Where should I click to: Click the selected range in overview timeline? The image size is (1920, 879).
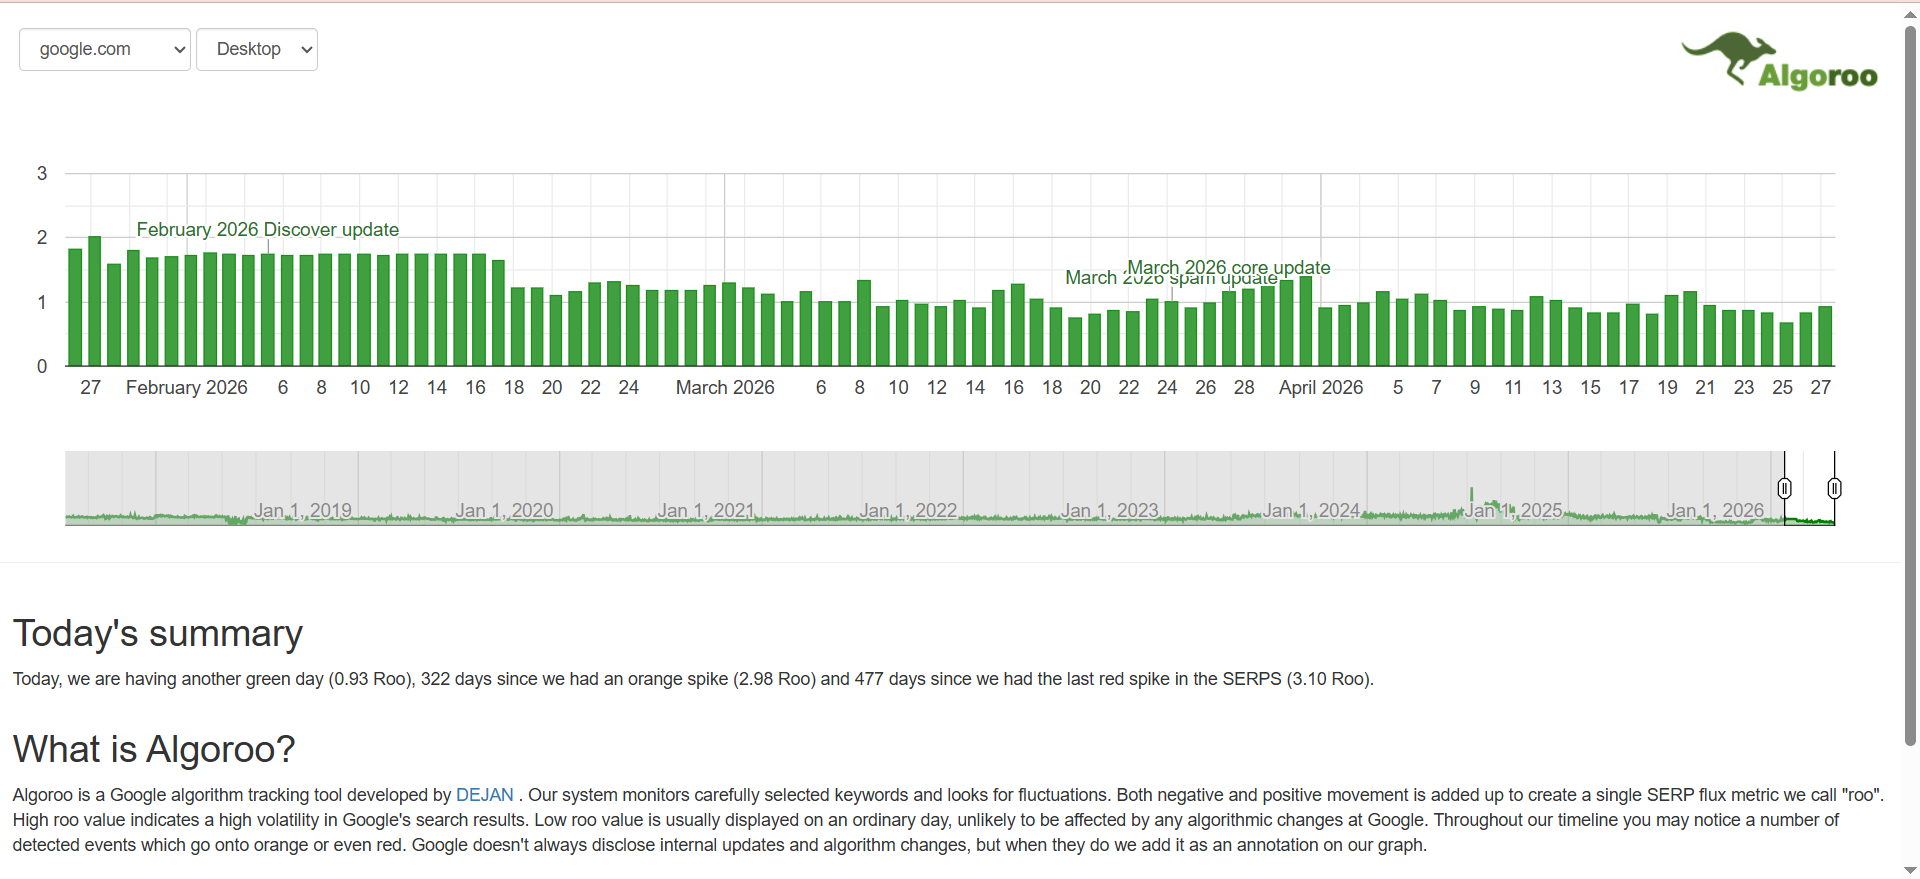1809,488
